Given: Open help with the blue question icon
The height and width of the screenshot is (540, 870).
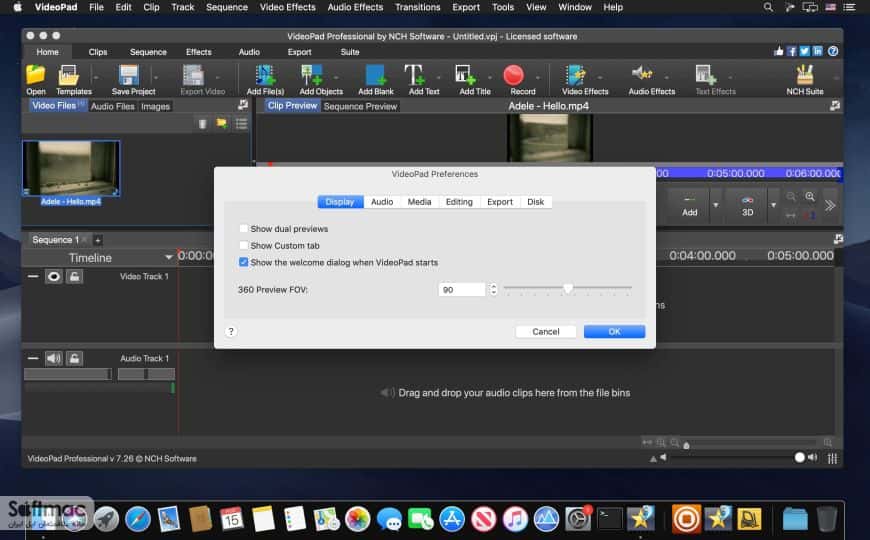Looking at the screenshot, I should [x=833, y=51].
